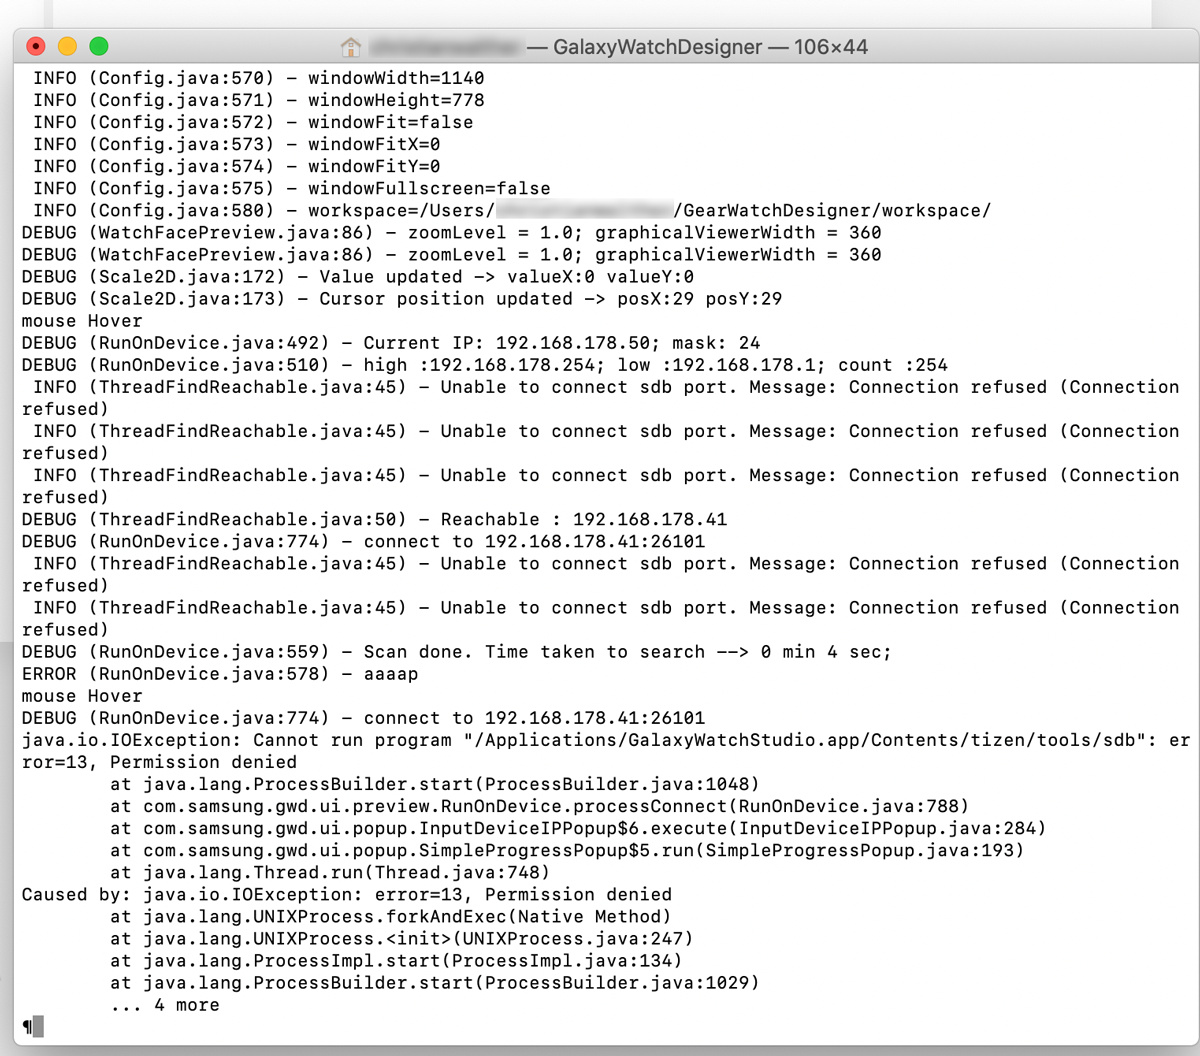This screenshot has height=1056, width=1200.
Task: Click 'ProcessImpl.start(ProcessImpl.java:134)' line
Action: 396,960
